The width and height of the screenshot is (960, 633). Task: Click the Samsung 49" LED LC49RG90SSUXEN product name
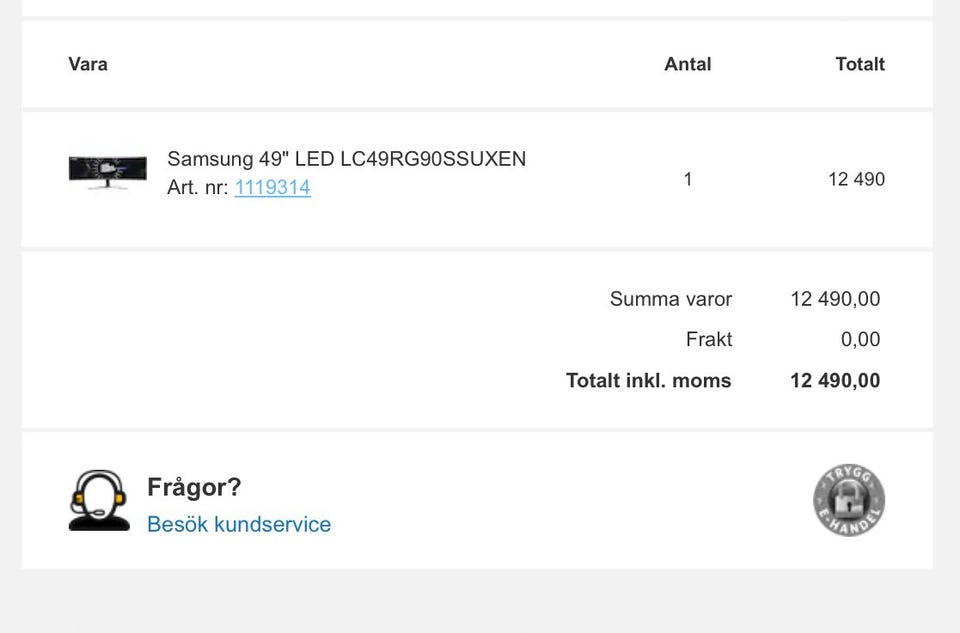346,159
